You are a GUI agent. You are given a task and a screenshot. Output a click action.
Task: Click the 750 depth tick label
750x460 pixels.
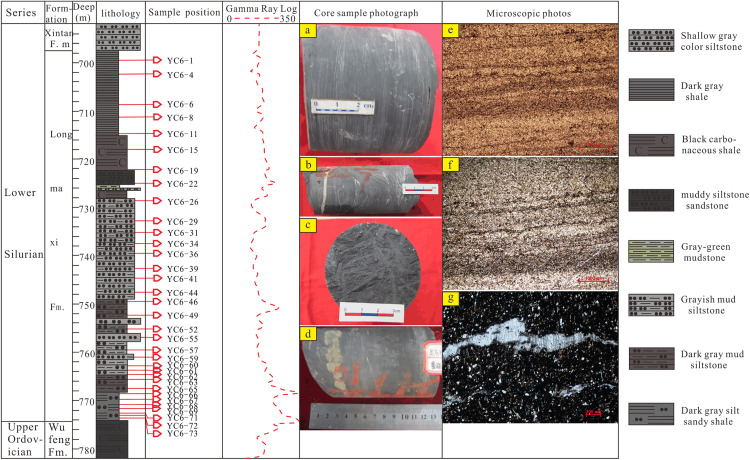coord(87,306)
